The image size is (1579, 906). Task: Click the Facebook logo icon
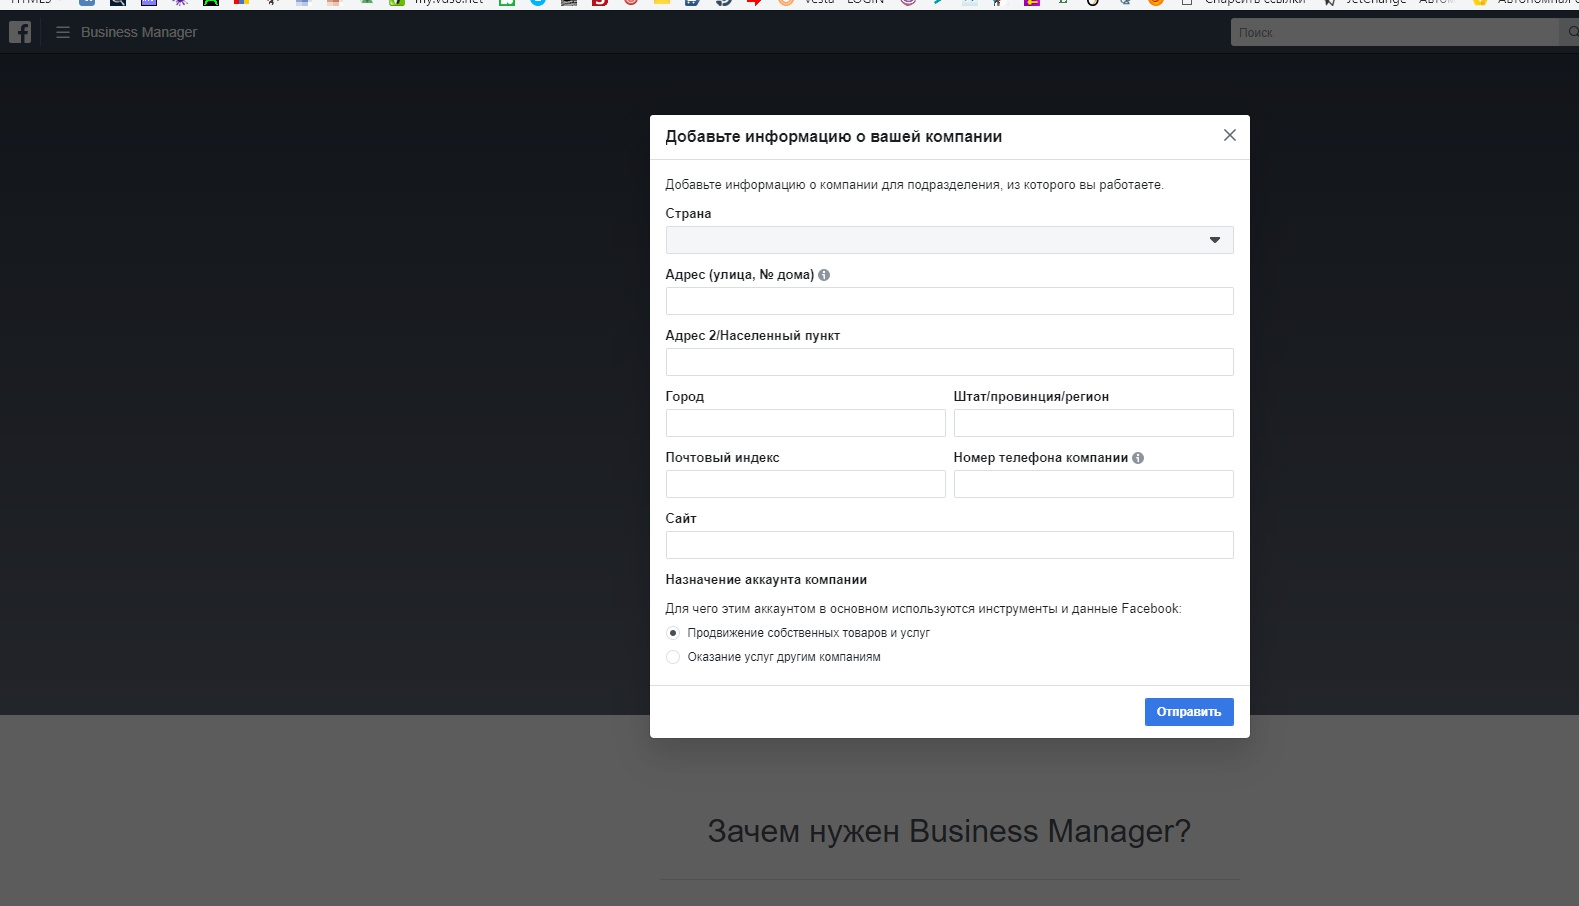coord(20,32)
